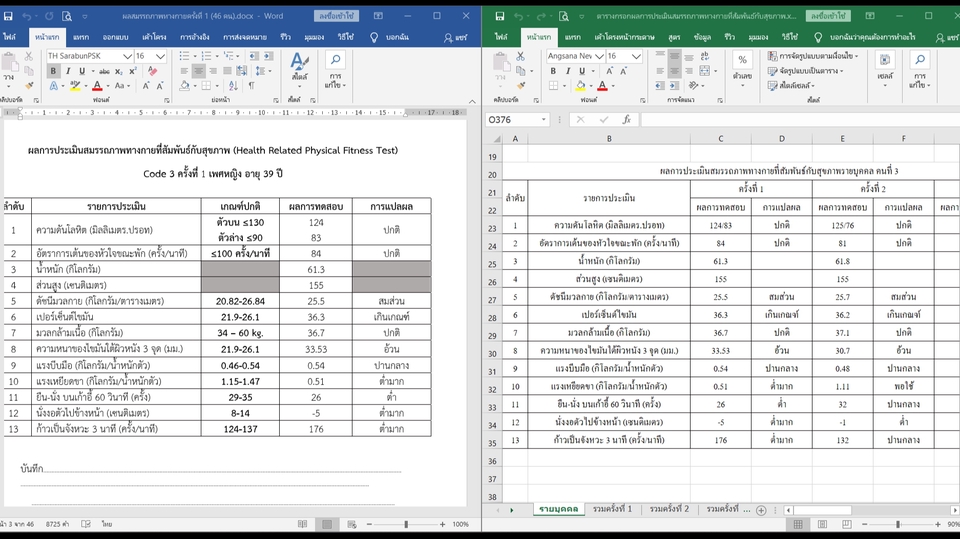Image resolution: width=960 pixels, height=539 pixels.
Task: Click the Word sign-in (ลงชื่อเข้าใช้) button
Action: 337,16
